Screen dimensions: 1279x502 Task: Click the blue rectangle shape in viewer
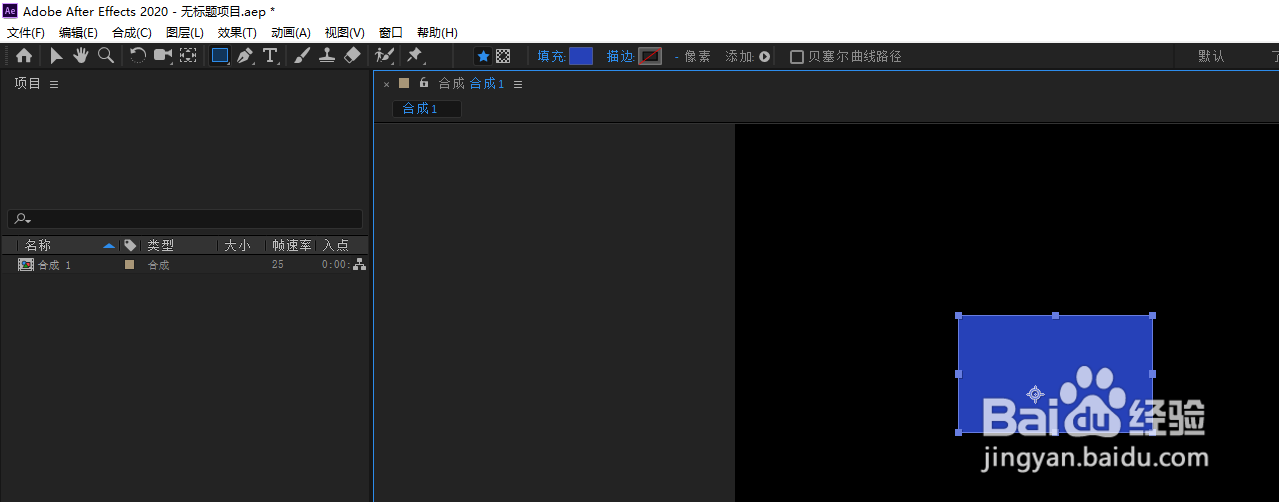pos(1055,374)
